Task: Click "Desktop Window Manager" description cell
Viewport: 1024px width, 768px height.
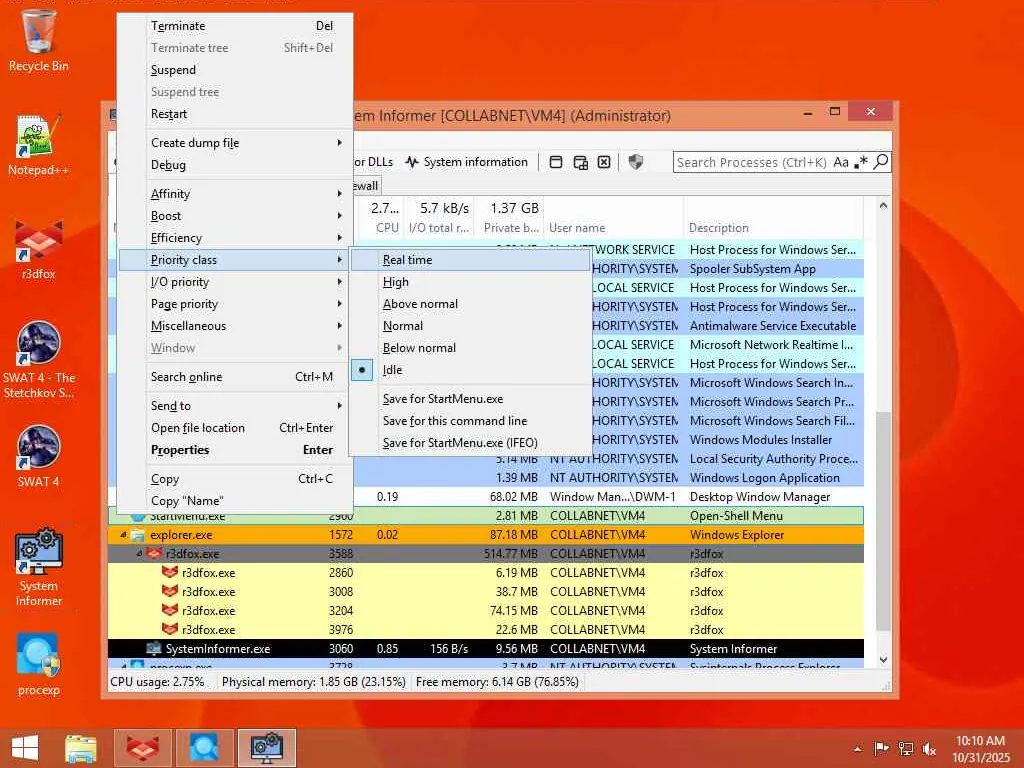Action: (760, 497)
